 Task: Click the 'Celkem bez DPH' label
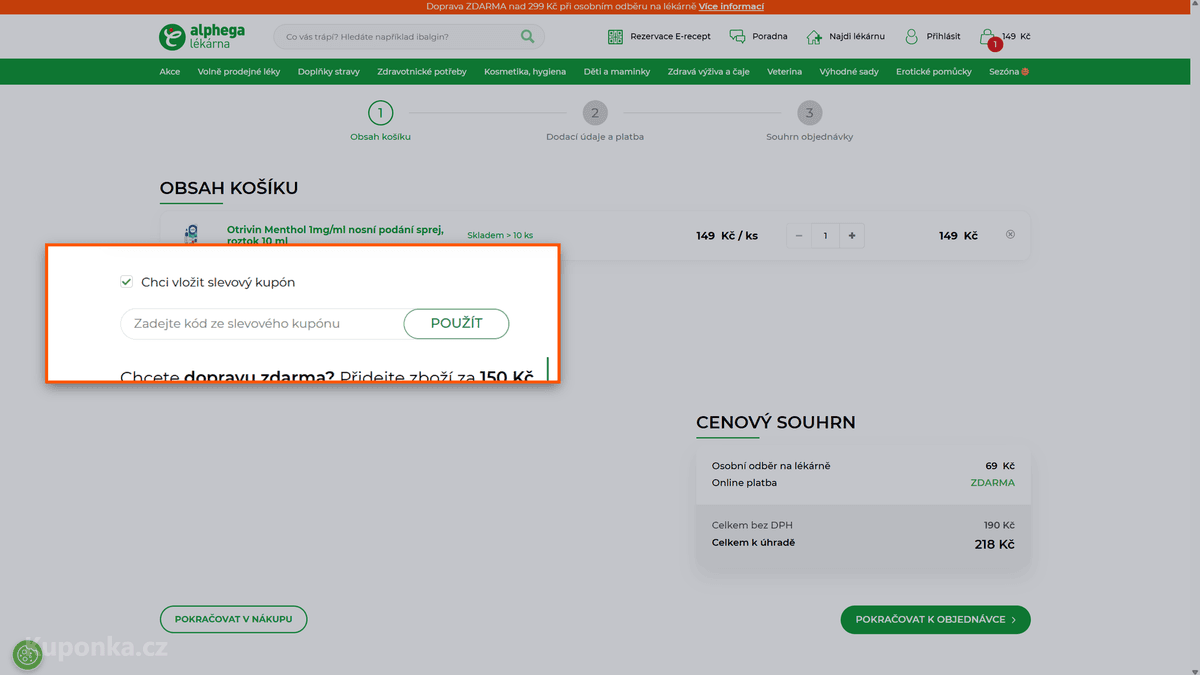tap(752, 525)
